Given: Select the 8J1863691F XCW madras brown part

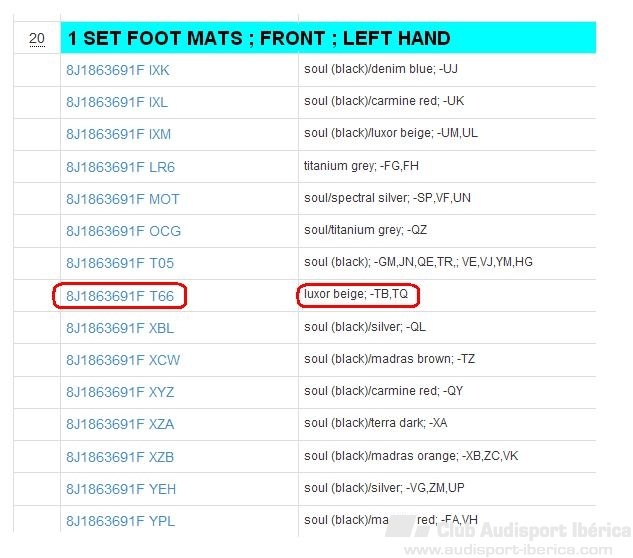Looking at the screenshot, I should pos(123,360).
